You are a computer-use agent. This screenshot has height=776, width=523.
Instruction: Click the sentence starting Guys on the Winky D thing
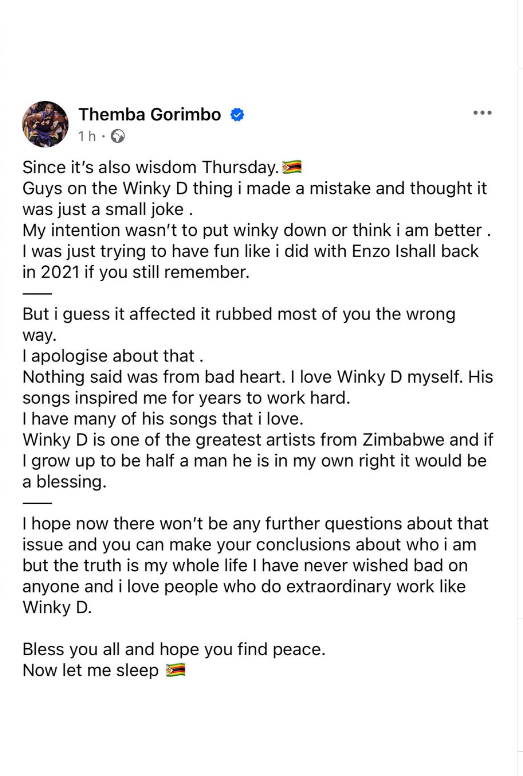[255, 198]
